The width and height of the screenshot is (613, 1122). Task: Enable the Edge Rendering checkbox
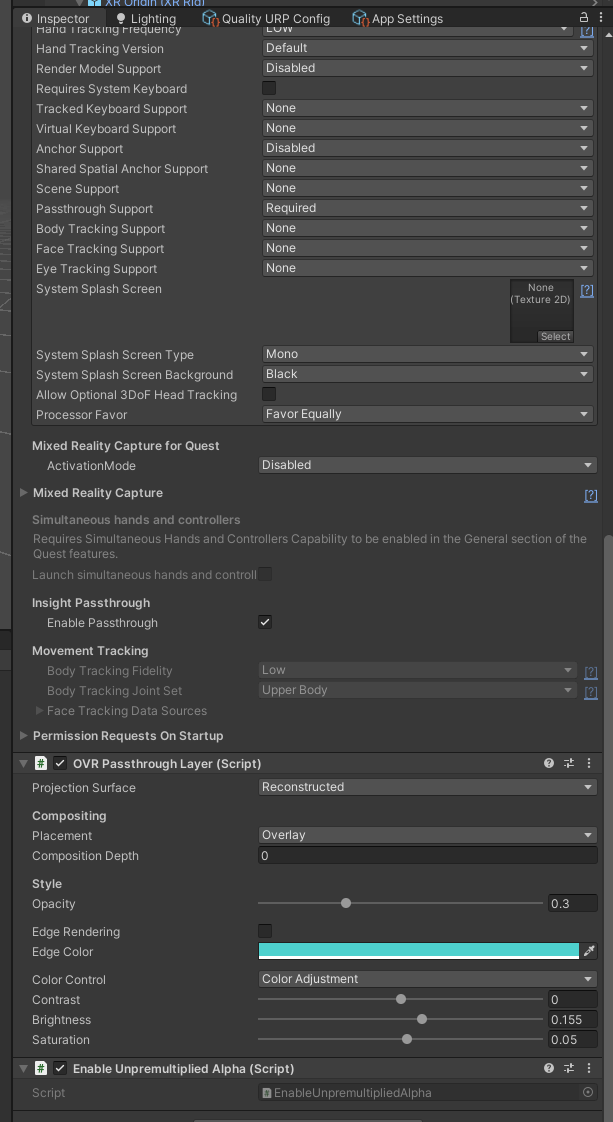pyautogui.click(x=265, y=931)
